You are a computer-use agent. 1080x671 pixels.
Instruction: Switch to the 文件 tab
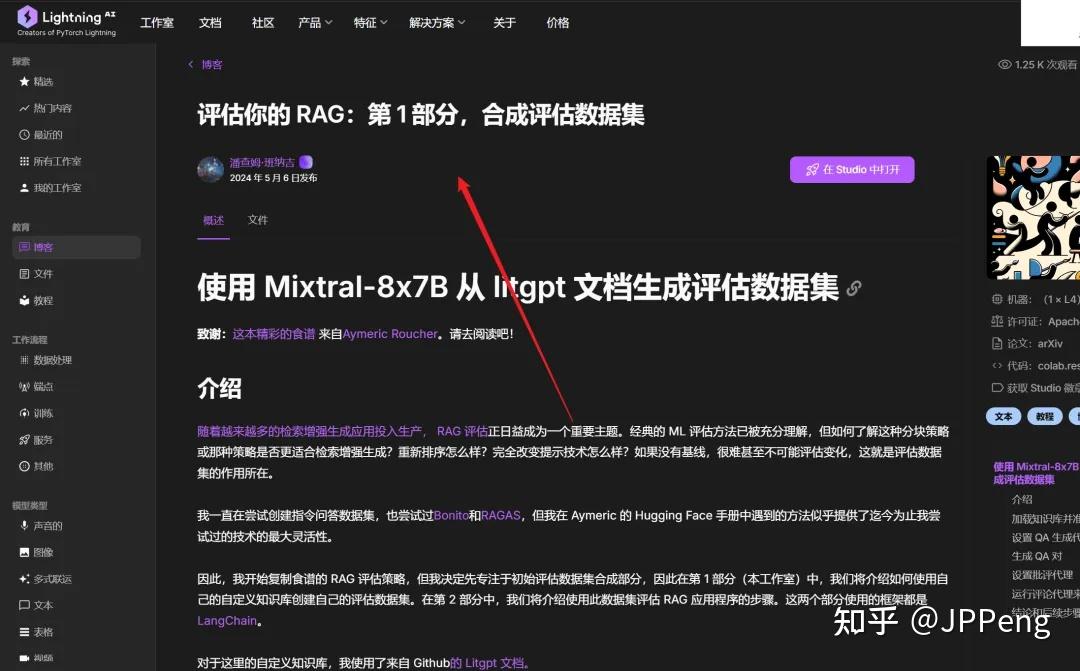click(257, 219)
